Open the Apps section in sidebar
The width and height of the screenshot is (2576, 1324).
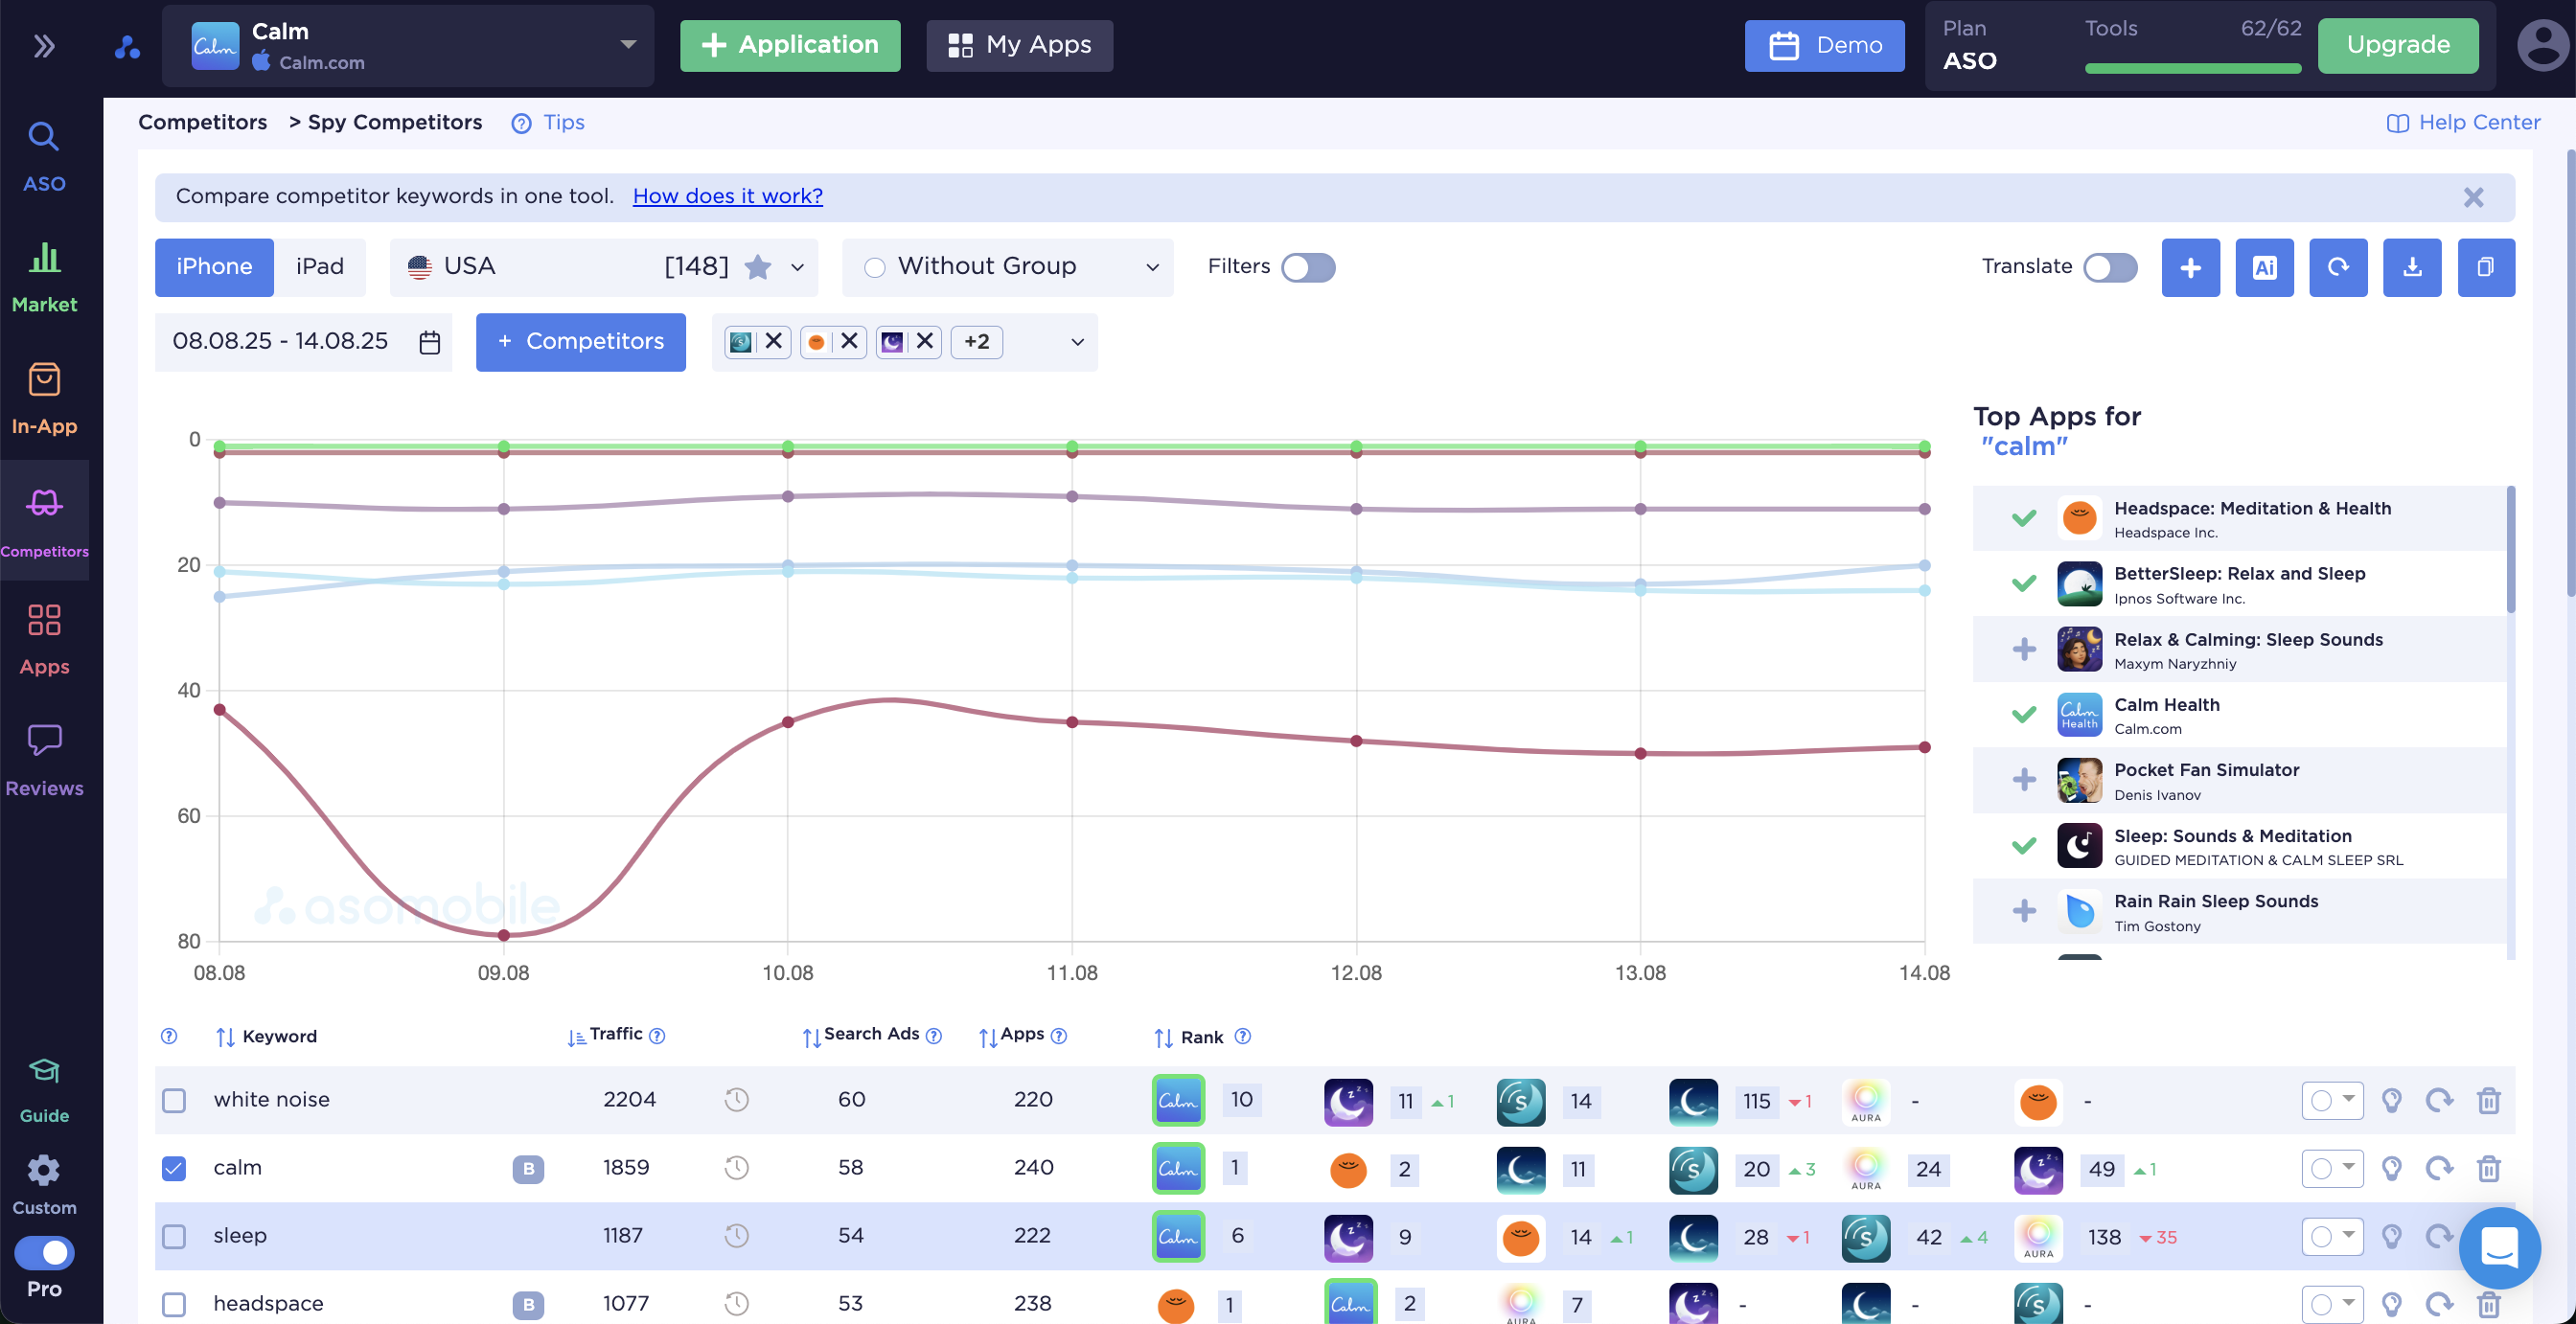coord(44,641)
